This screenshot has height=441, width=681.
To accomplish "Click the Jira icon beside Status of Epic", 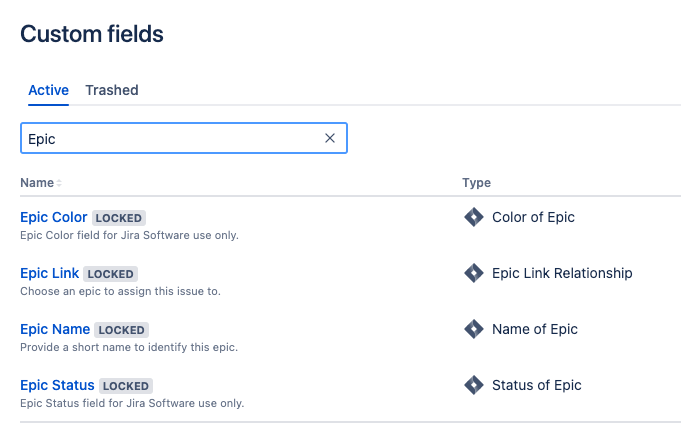I will pyautogui.click(x=473, y=385).
